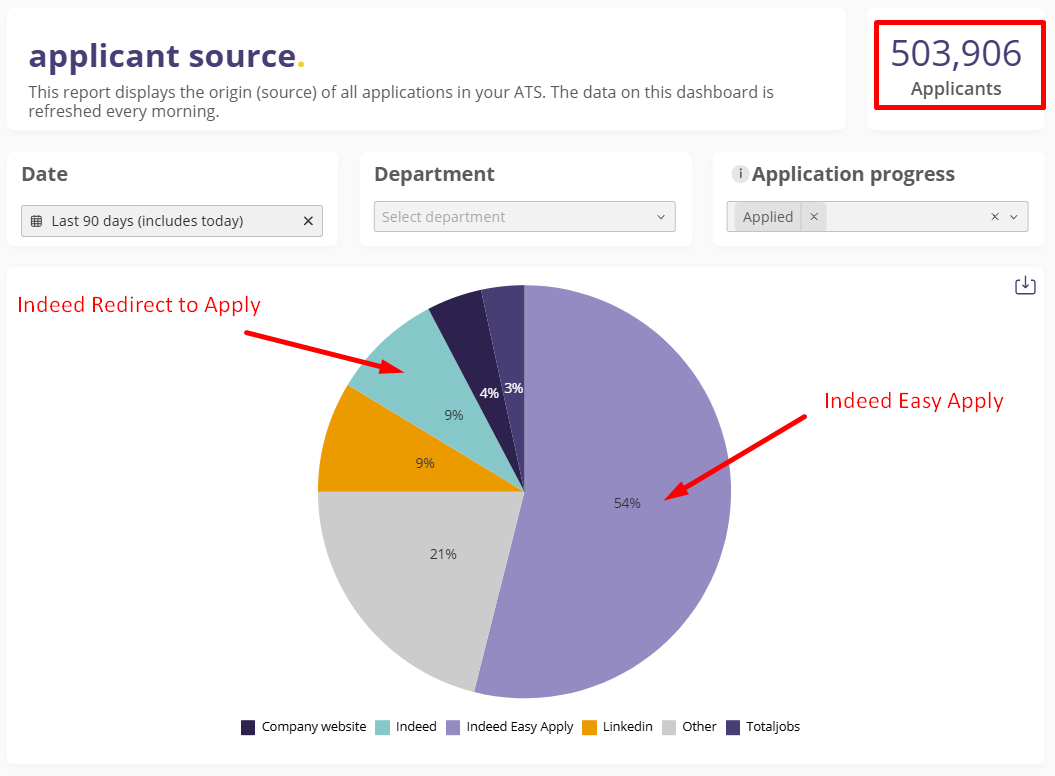Open the Last 90 days date picker

pyautogui.click(x=172, y=221)
